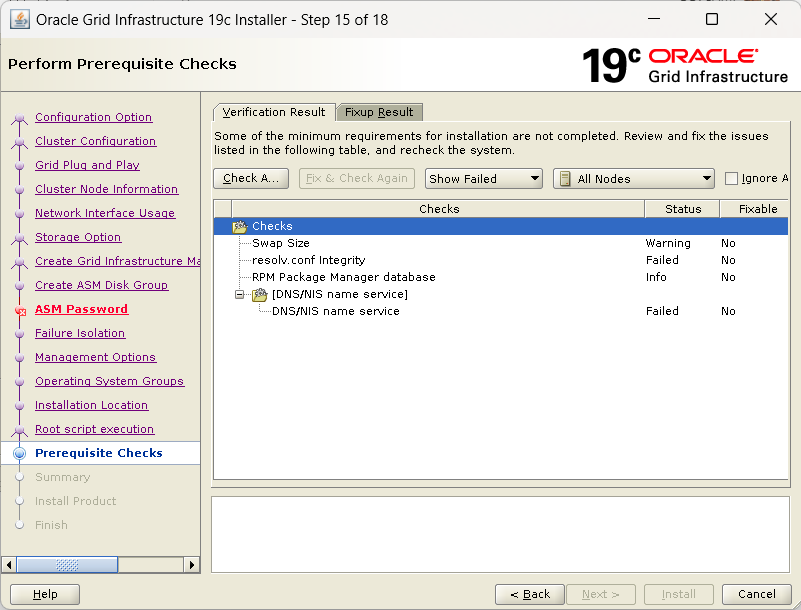Open the All Nodes dropdown
801x610 pixels.
633,179
